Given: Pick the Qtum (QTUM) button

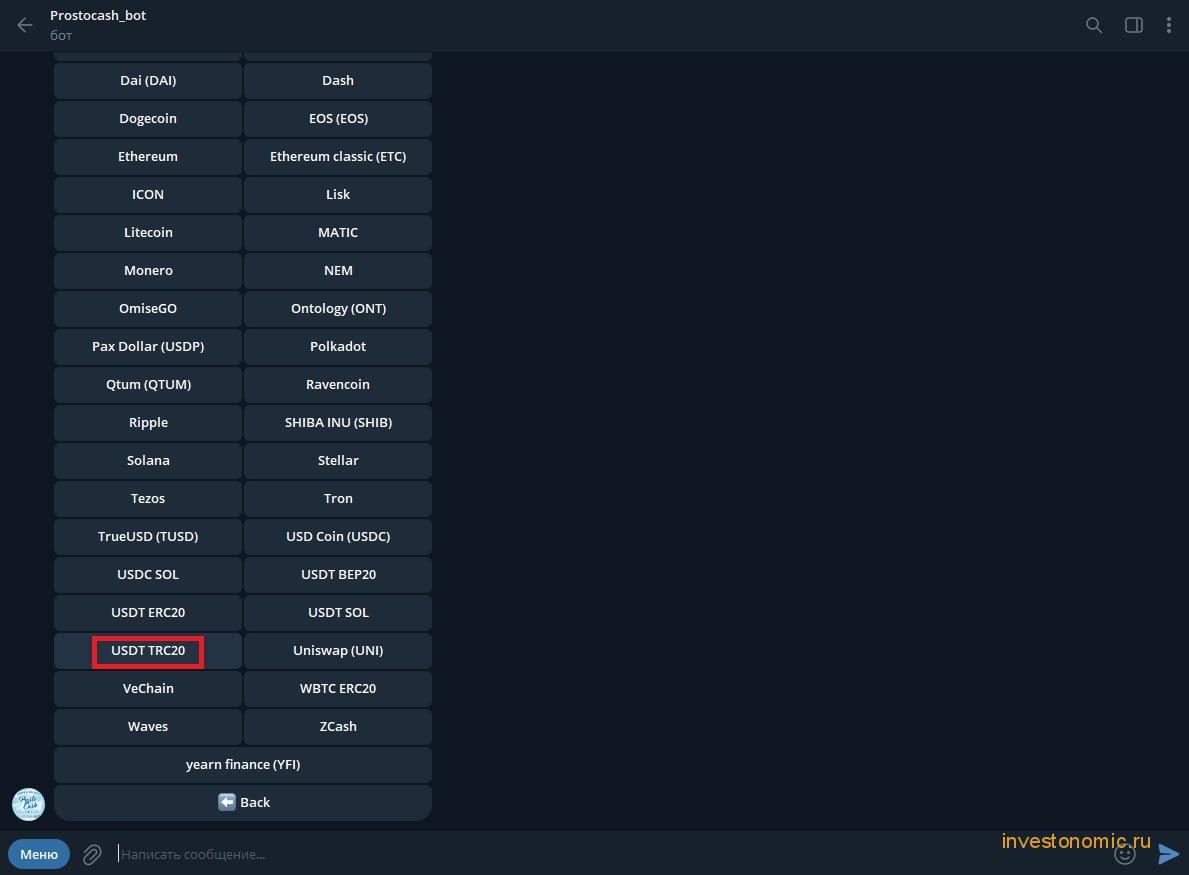Looking at the screenshot, I should (148, 384).
